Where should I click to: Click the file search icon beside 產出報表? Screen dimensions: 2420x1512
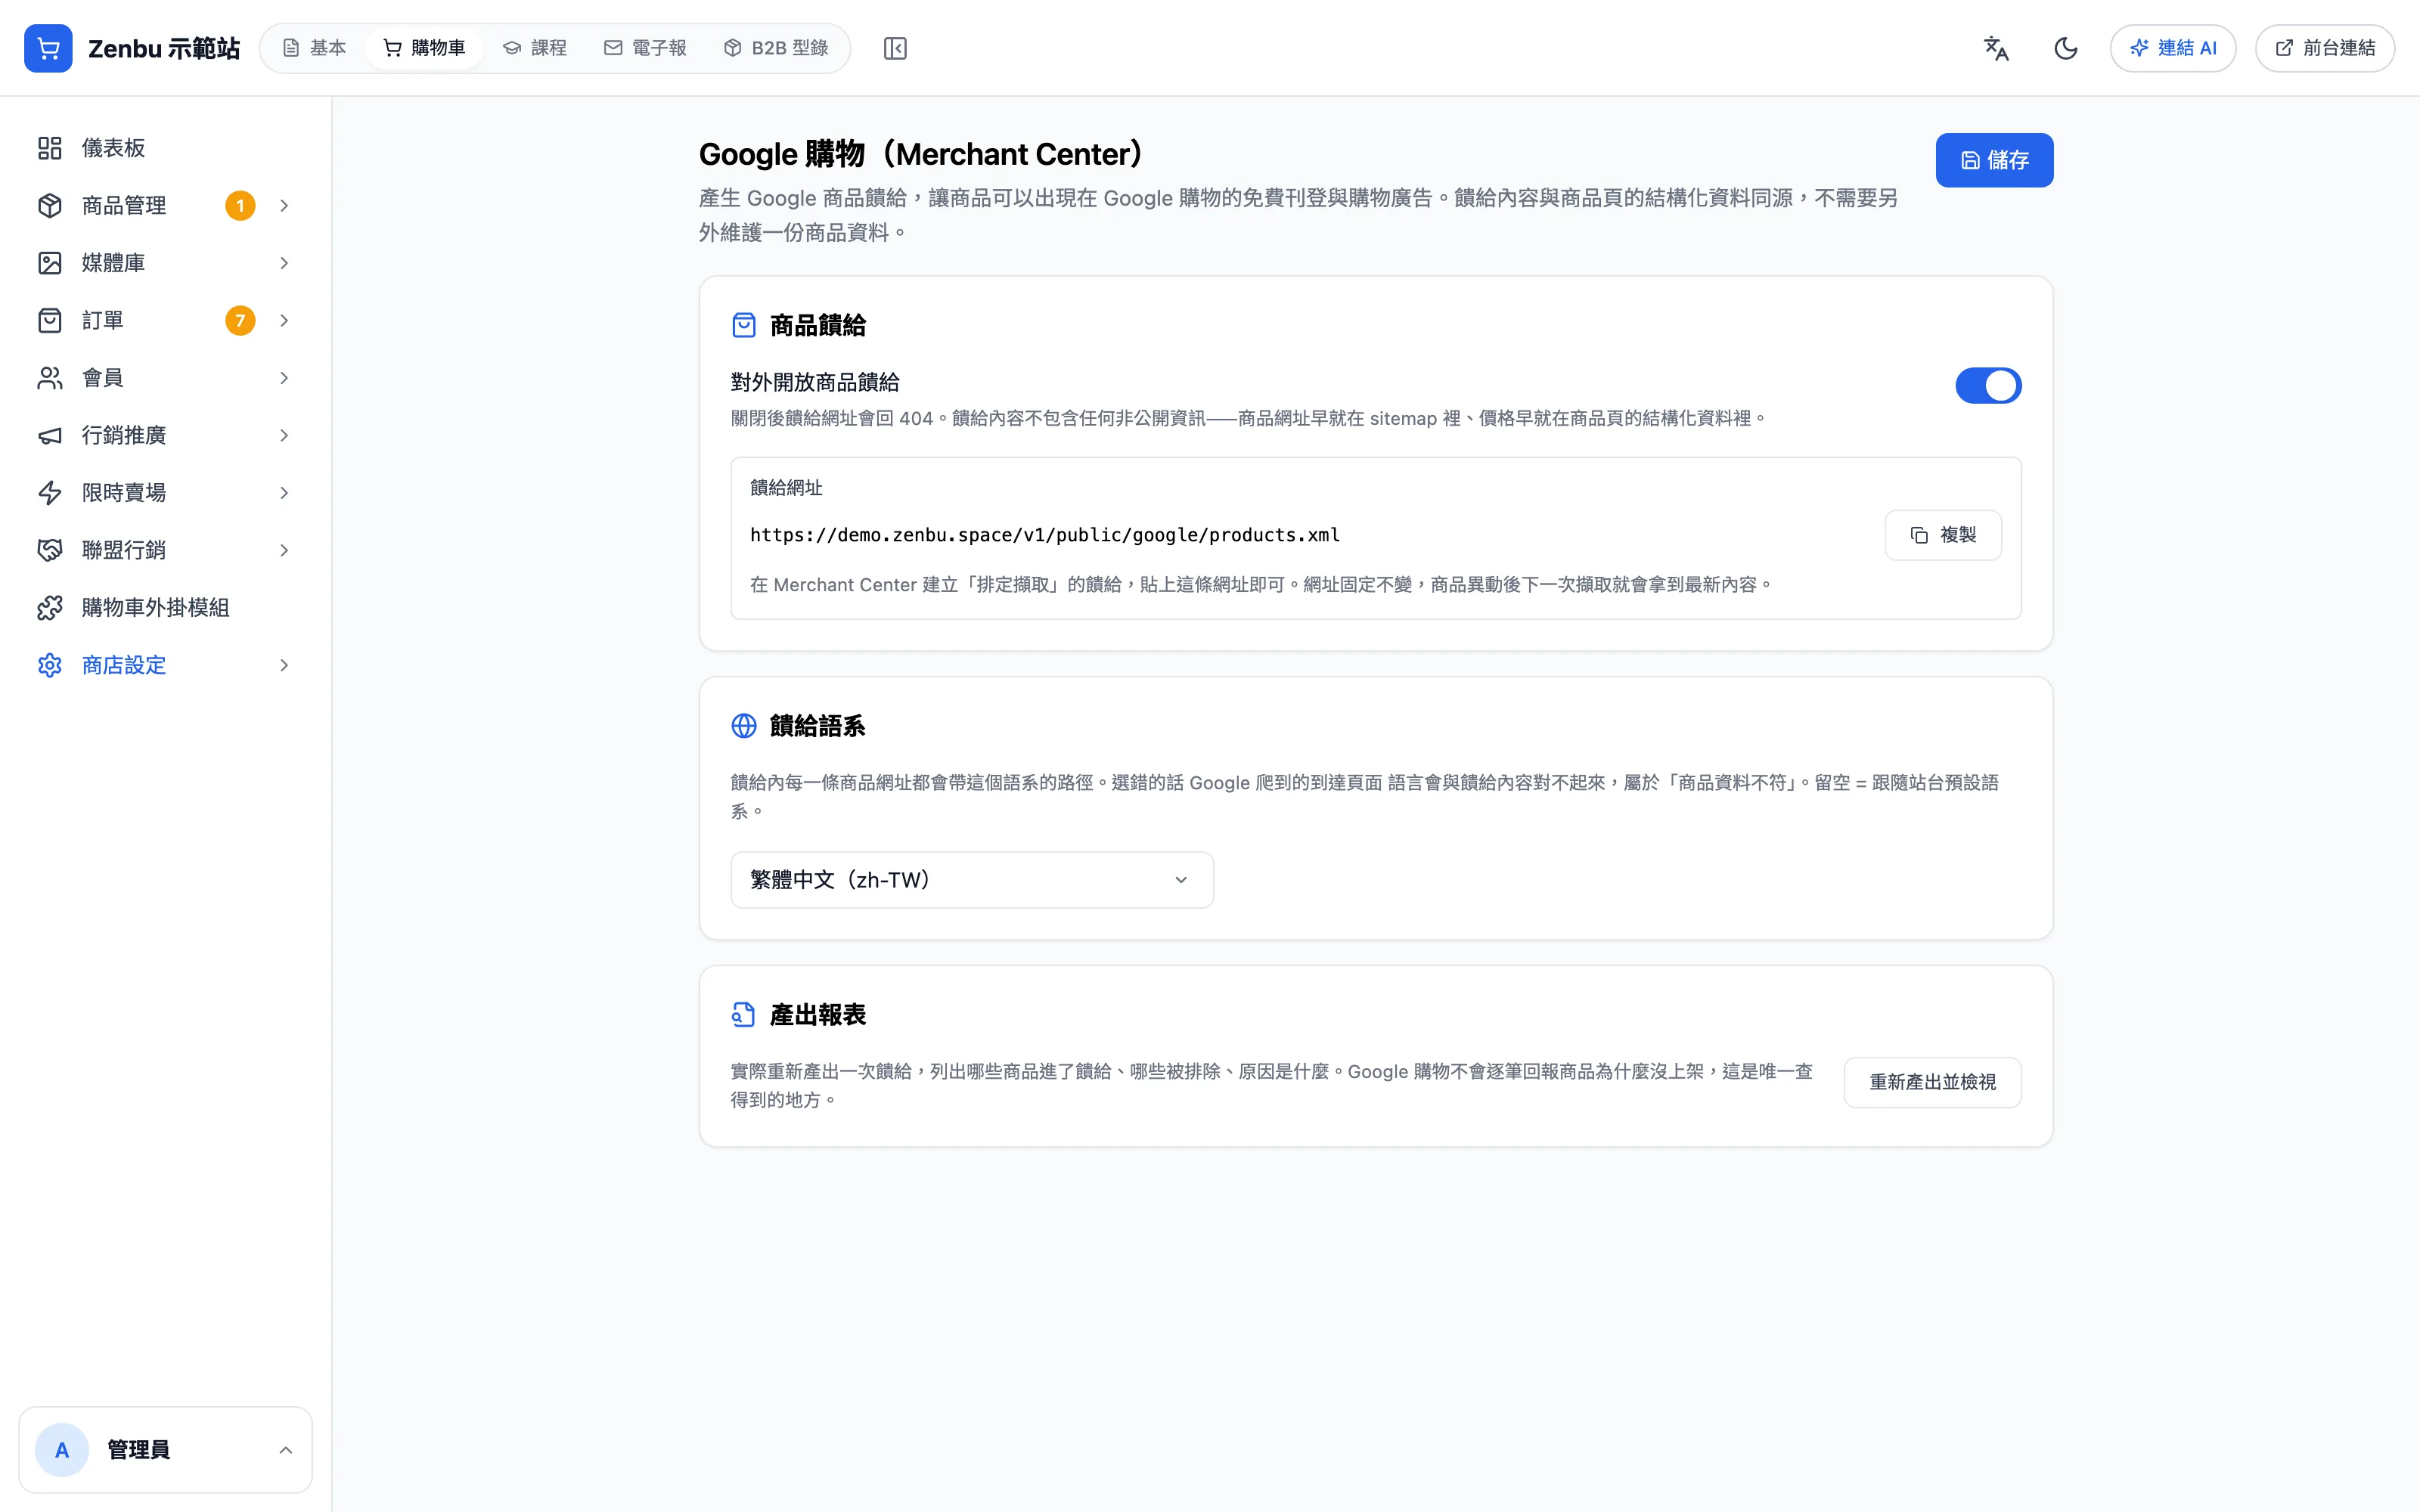coord(744,1015)
